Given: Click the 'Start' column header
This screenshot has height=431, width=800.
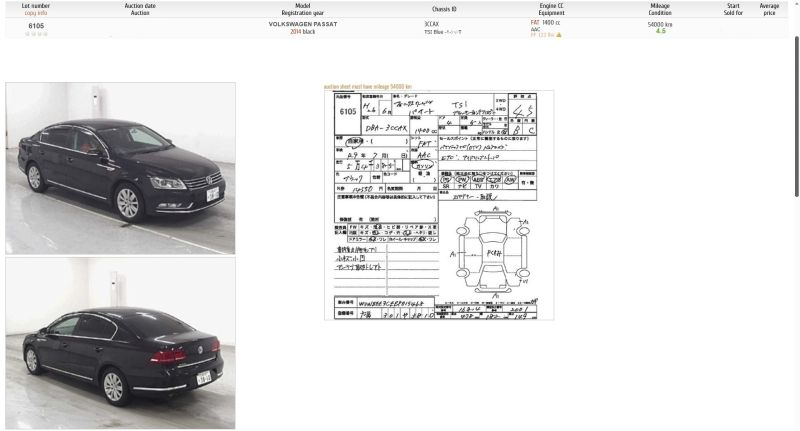Looking at the screenshot, I should (x=733, y=6).
